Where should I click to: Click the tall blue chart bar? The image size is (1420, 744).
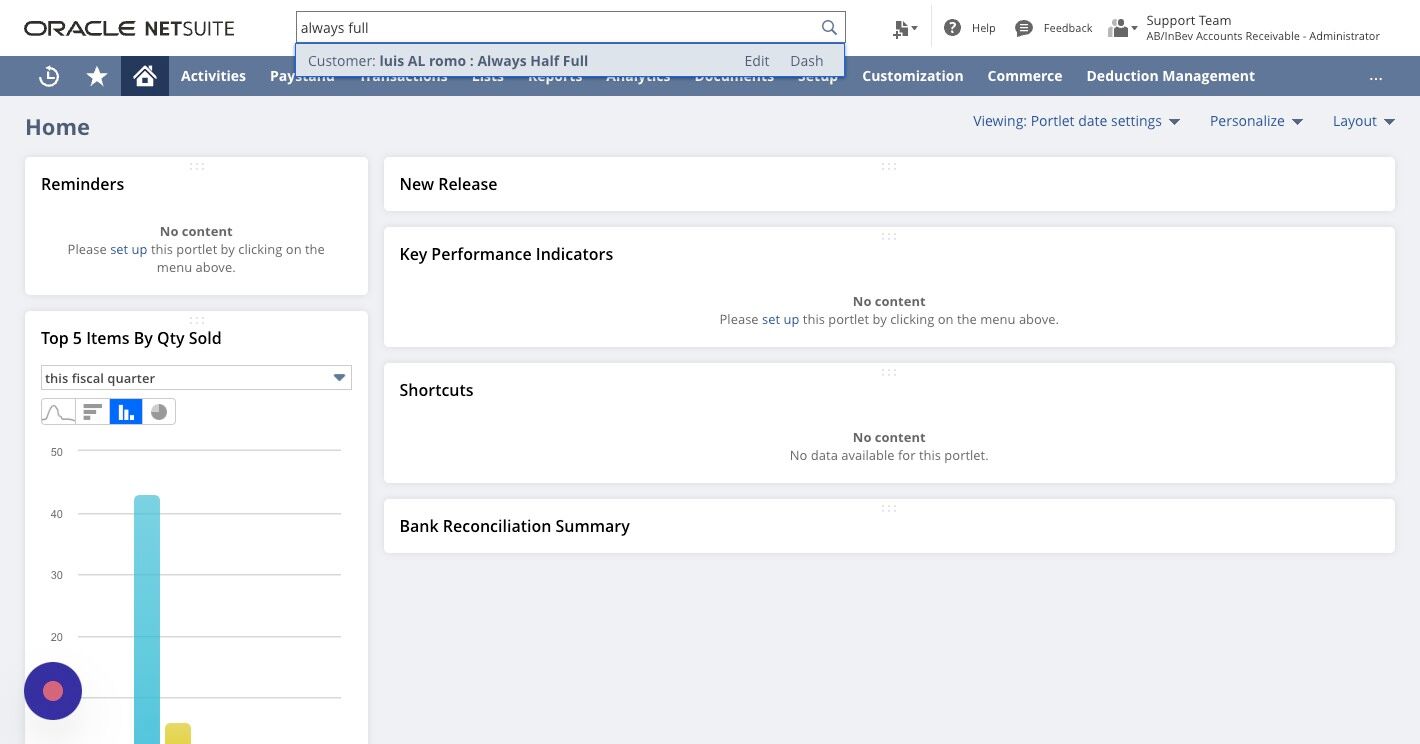tap(147, 619)
